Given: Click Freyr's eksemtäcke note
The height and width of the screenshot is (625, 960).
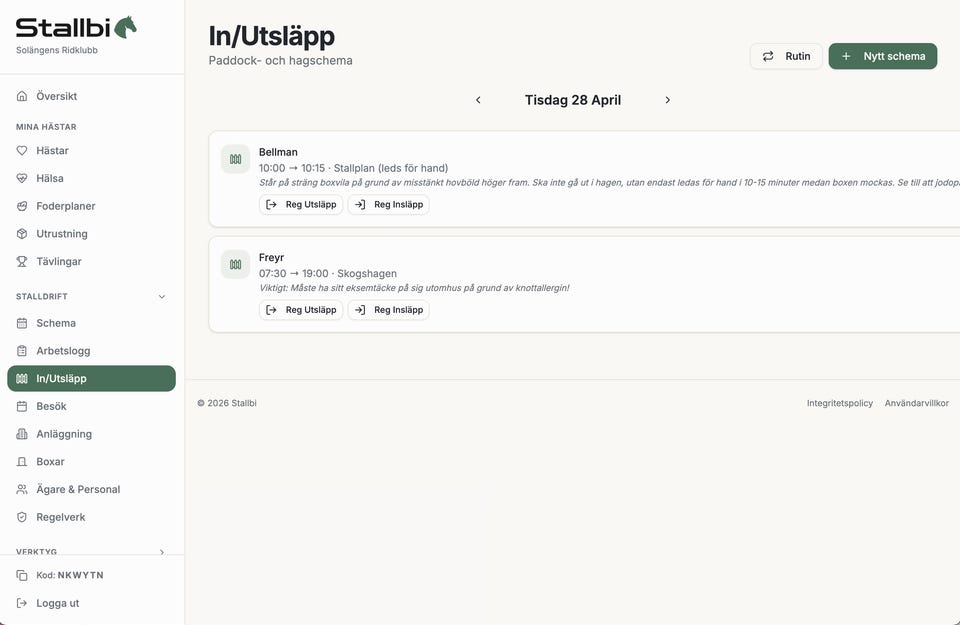Looking at the screenshot, I should (x=414, y=288).
